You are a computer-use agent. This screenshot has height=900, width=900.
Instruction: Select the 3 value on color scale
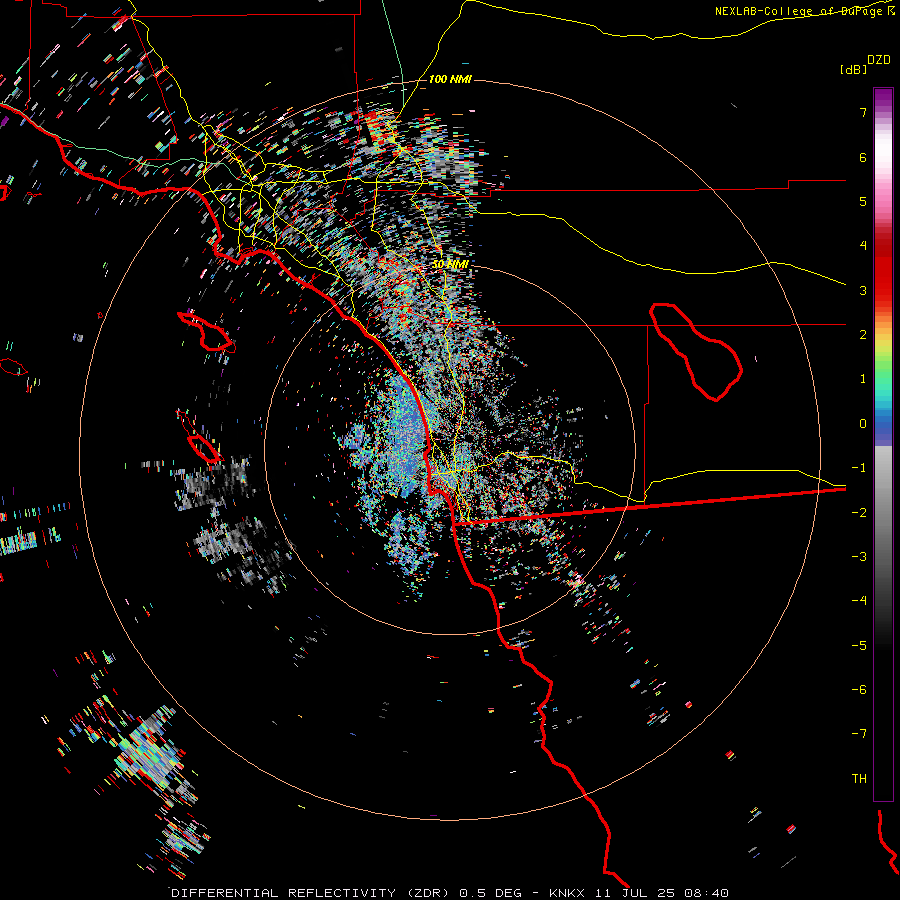click(x=863, y=290)
